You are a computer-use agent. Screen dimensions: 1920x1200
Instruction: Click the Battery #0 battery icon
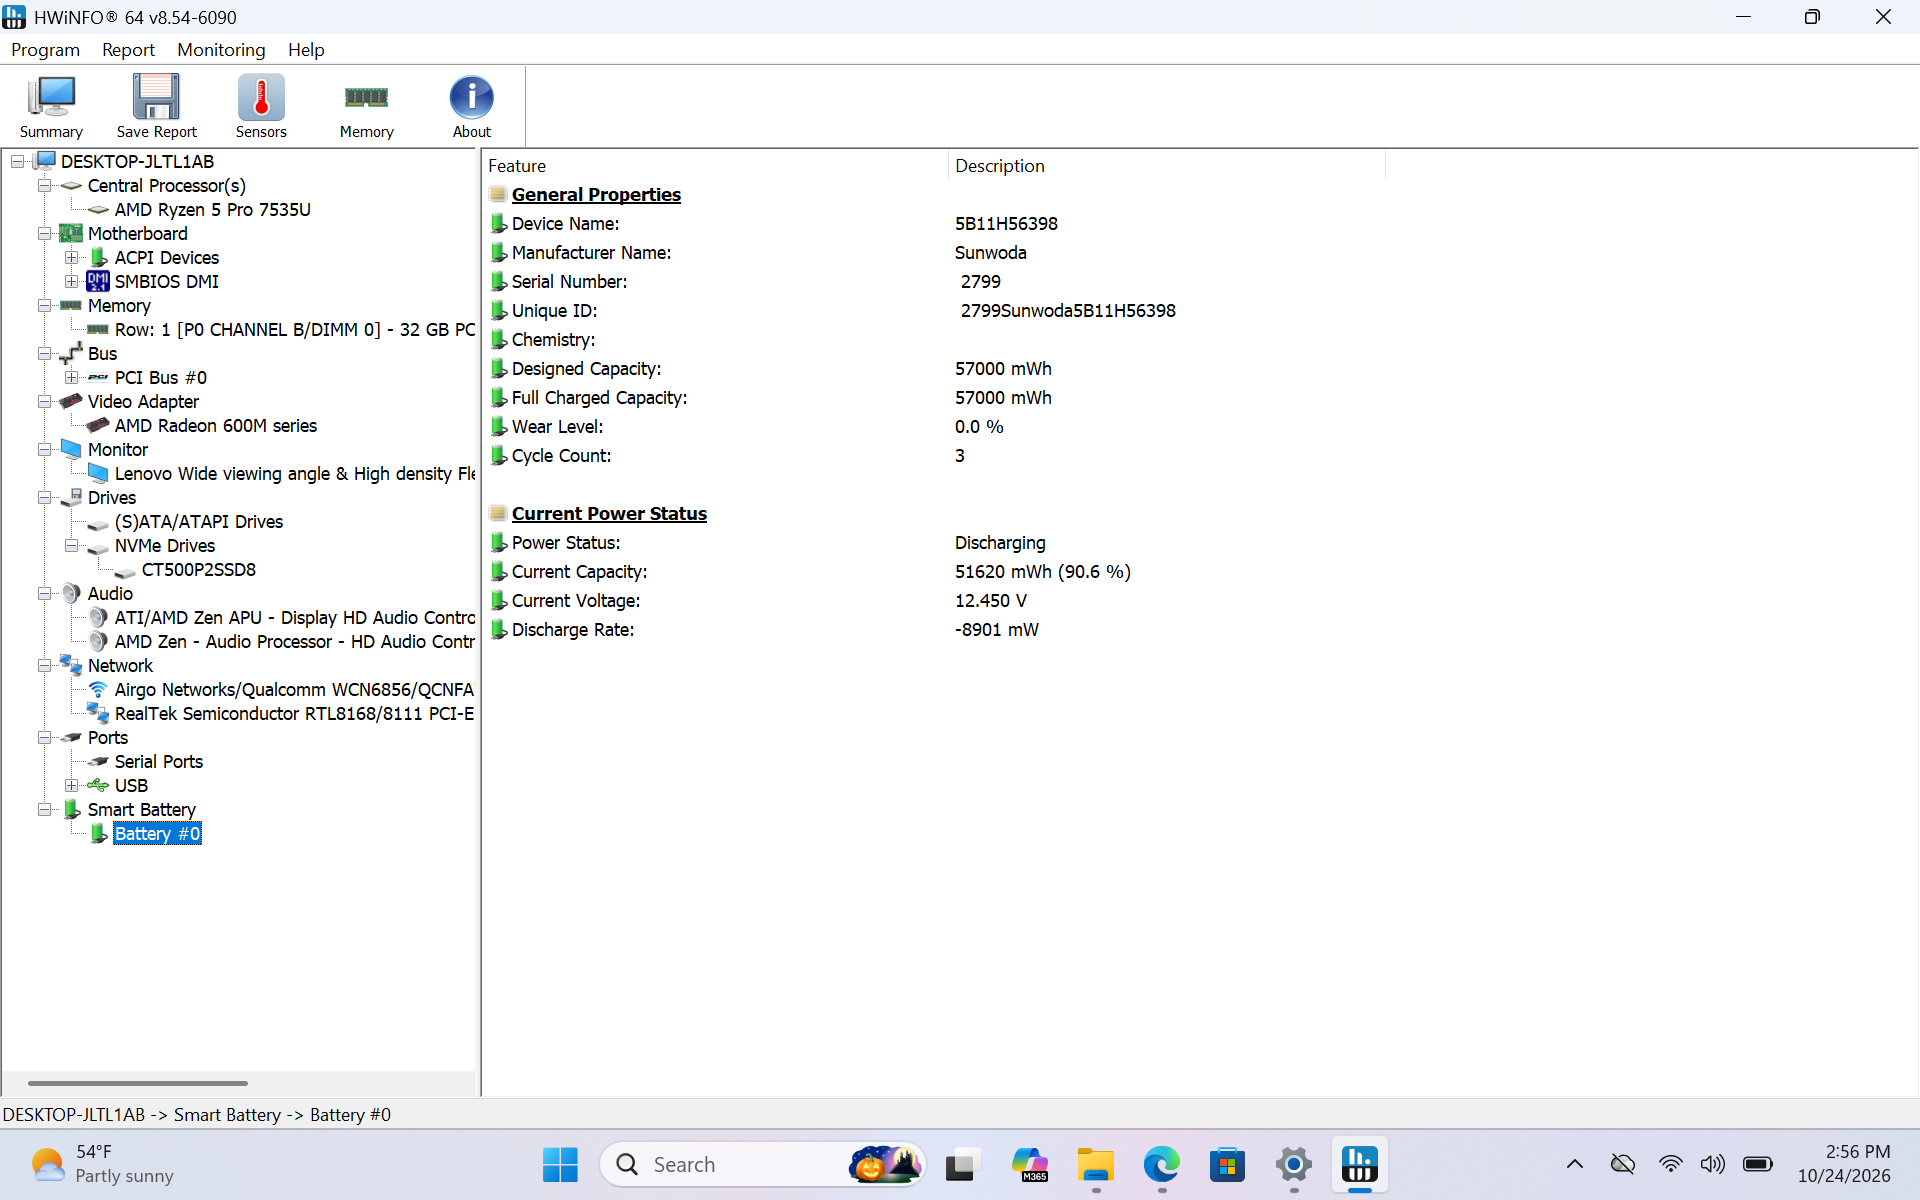coord(98,833)
